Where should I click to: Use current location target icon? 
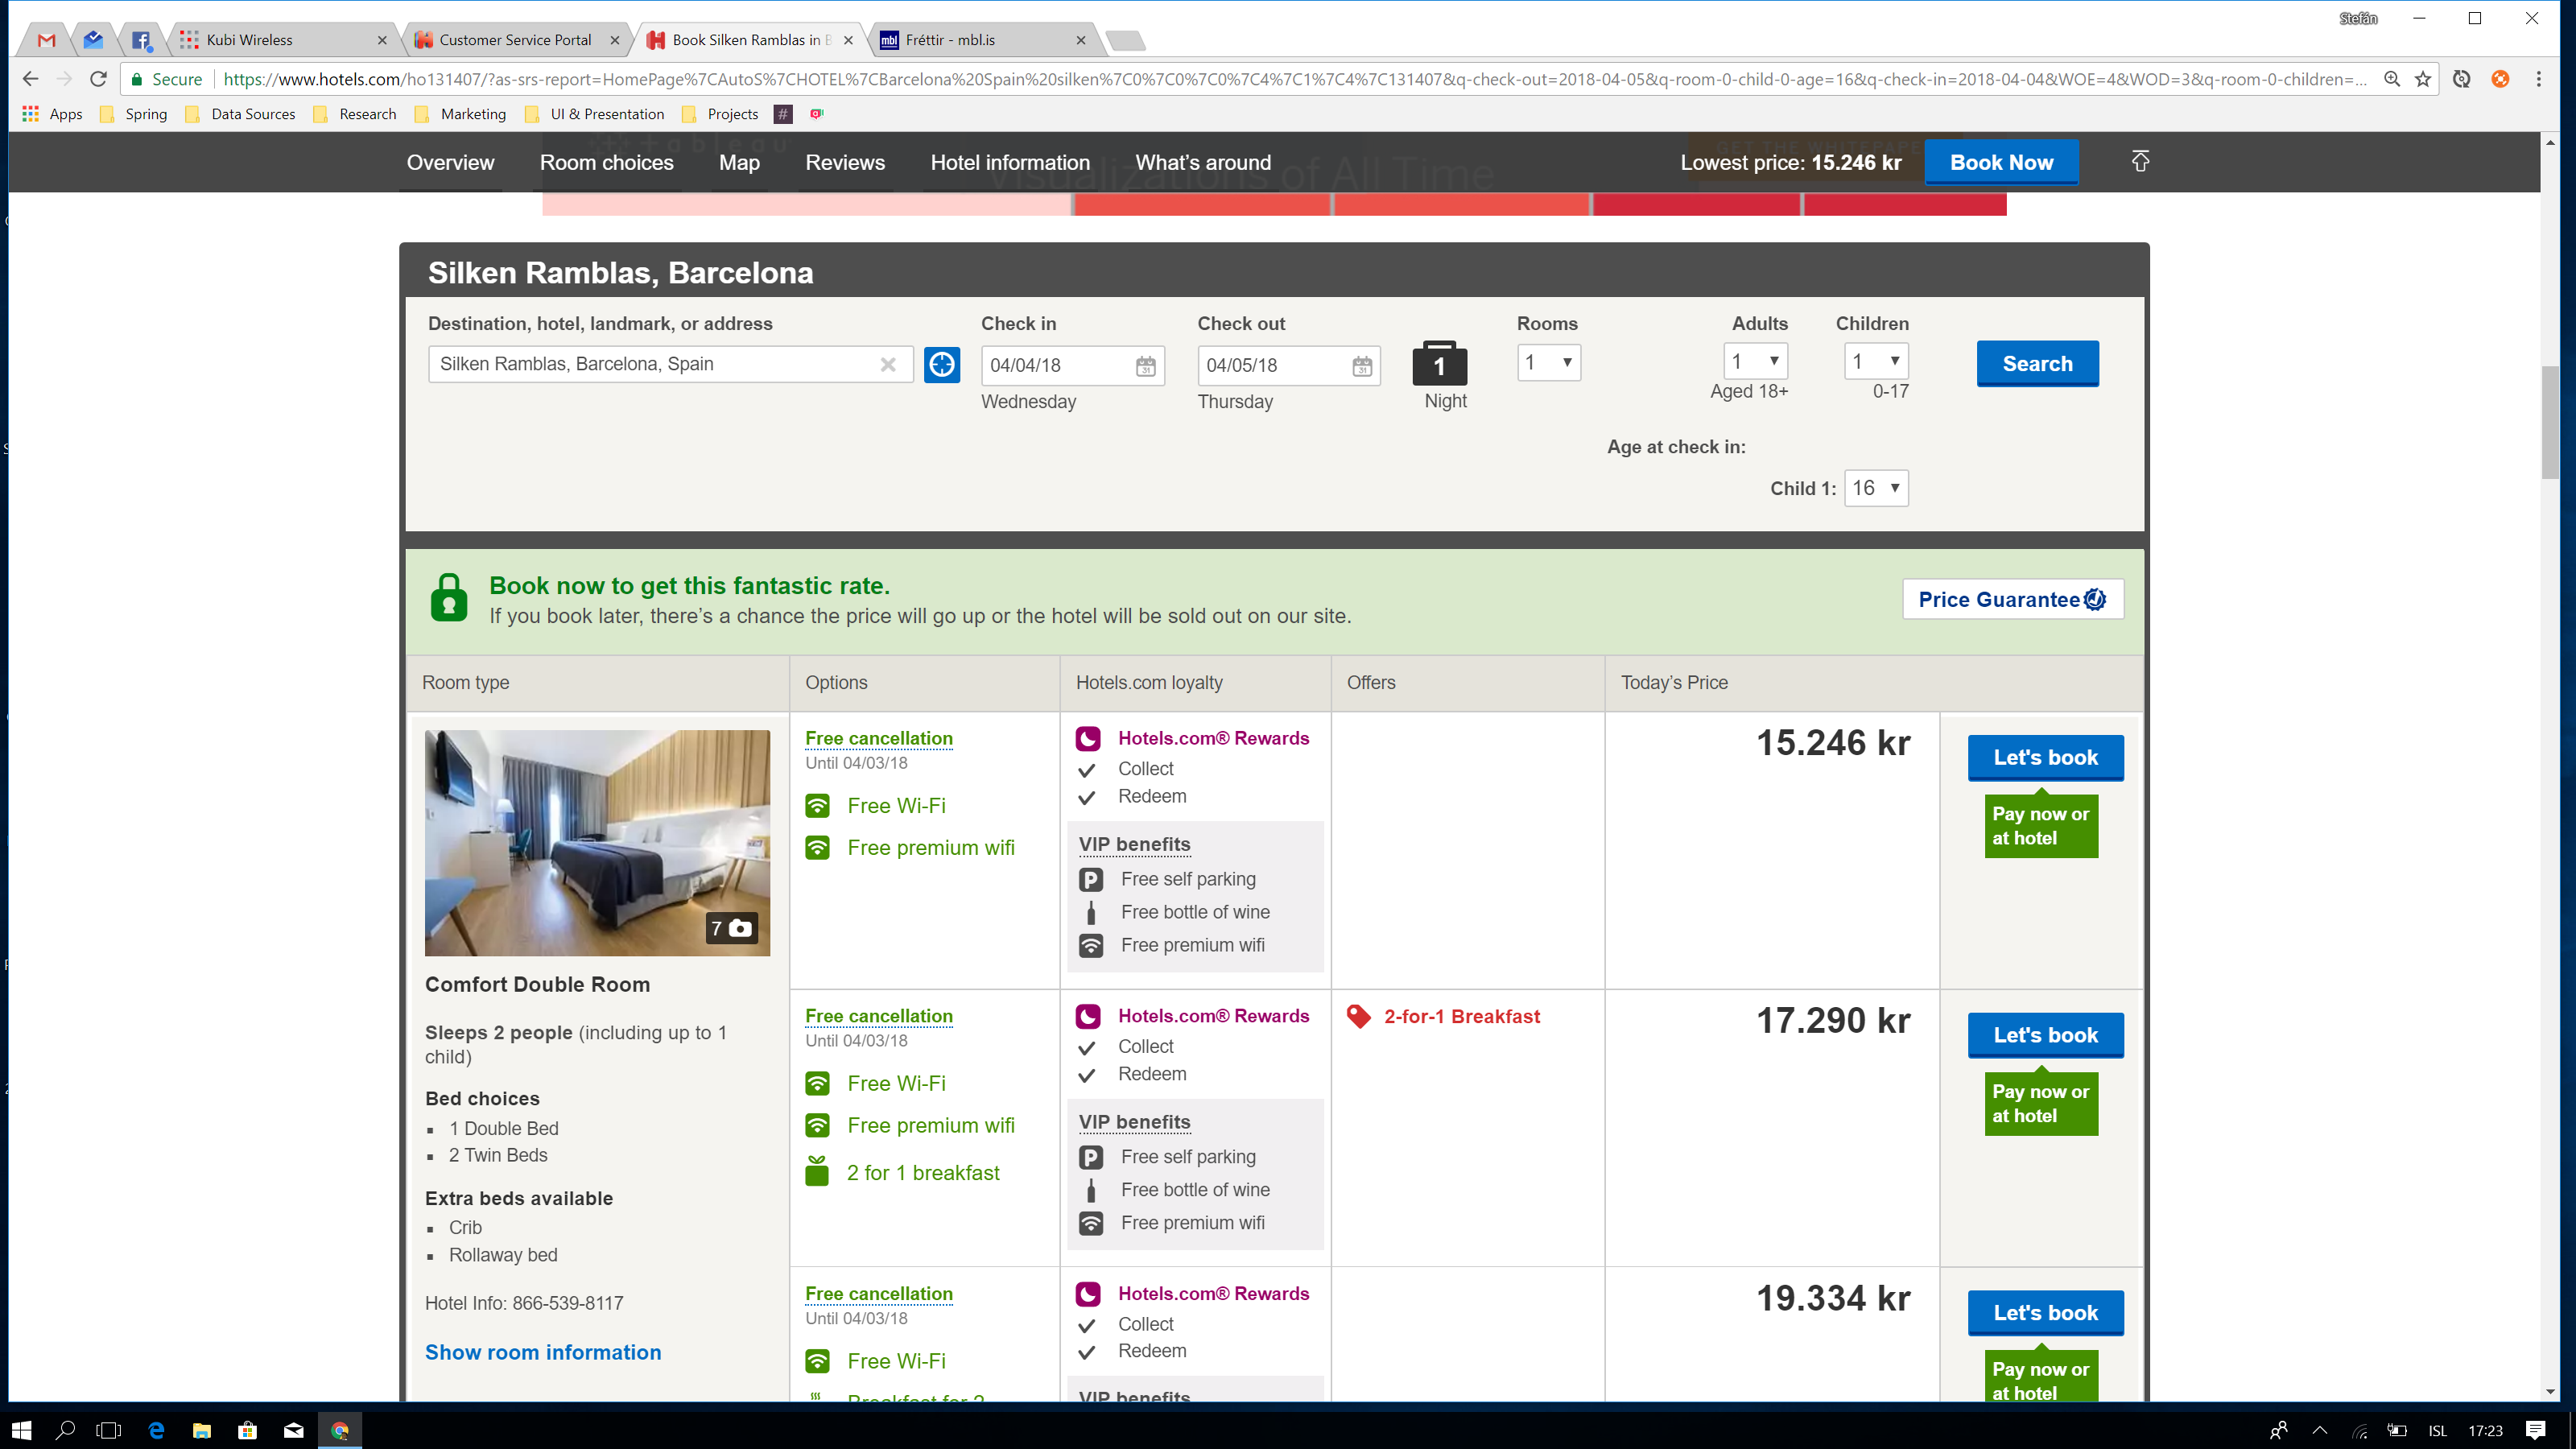click(x=941, y=364)
